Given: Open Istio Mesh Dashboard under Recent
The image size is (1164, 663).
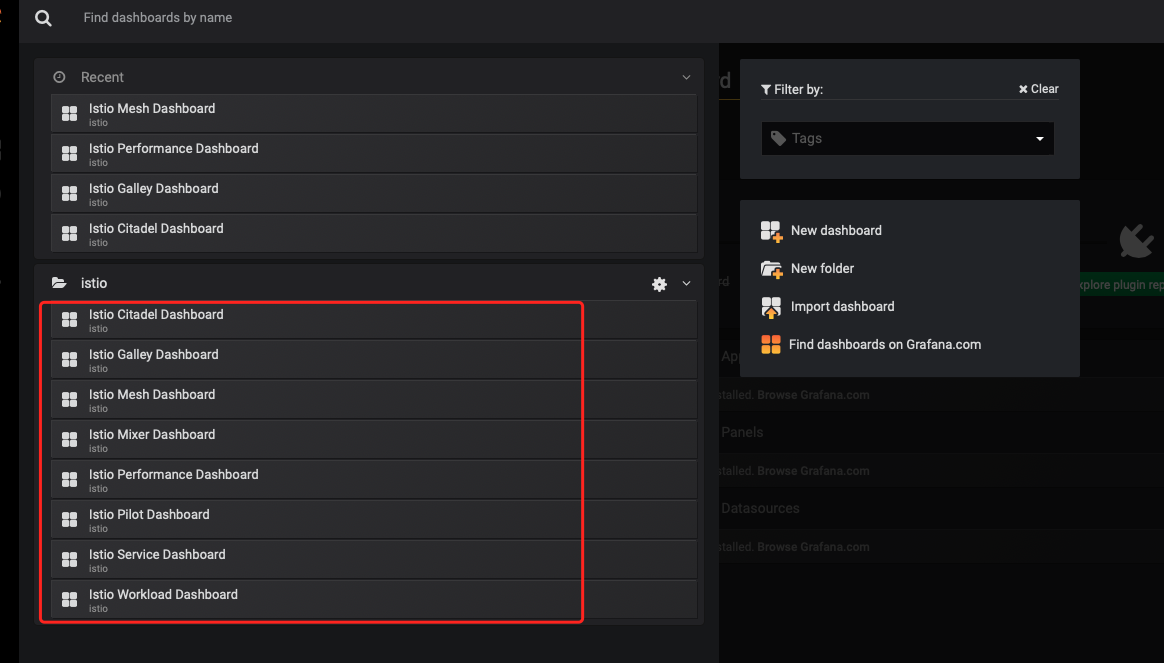Looking at the screenshot, I should click(x=373, y=114).
